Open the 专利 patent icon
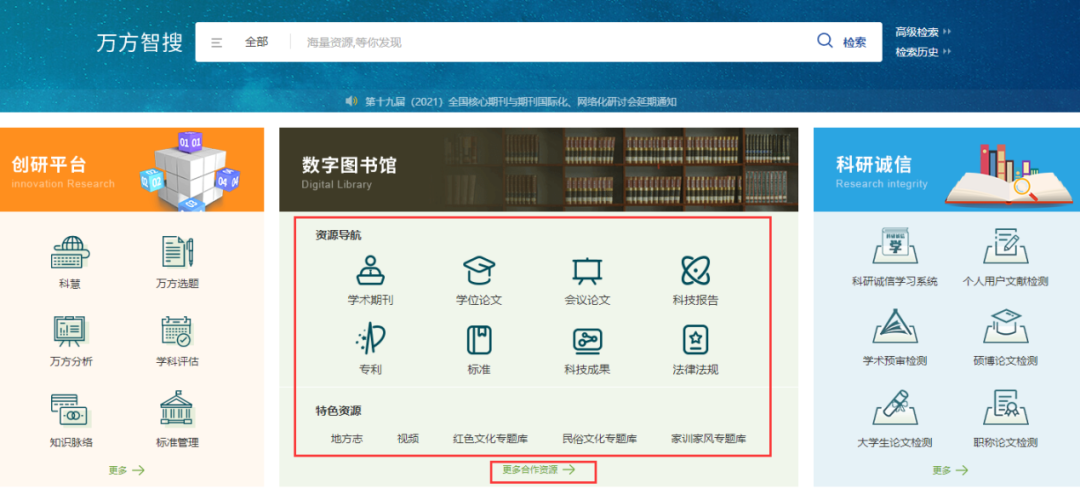 pyautogui.click(x=371, y=339)
